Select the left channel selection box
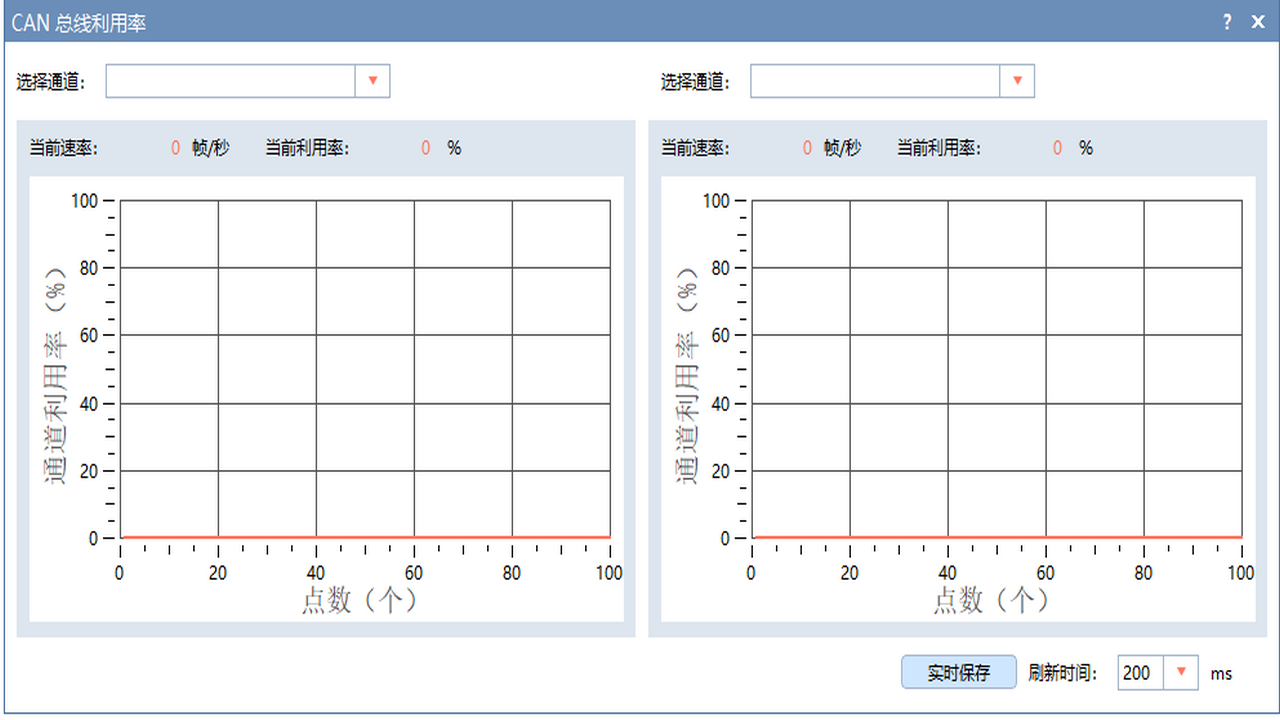The height and width of the screenshot is (720, 1280). coord(230,81)
